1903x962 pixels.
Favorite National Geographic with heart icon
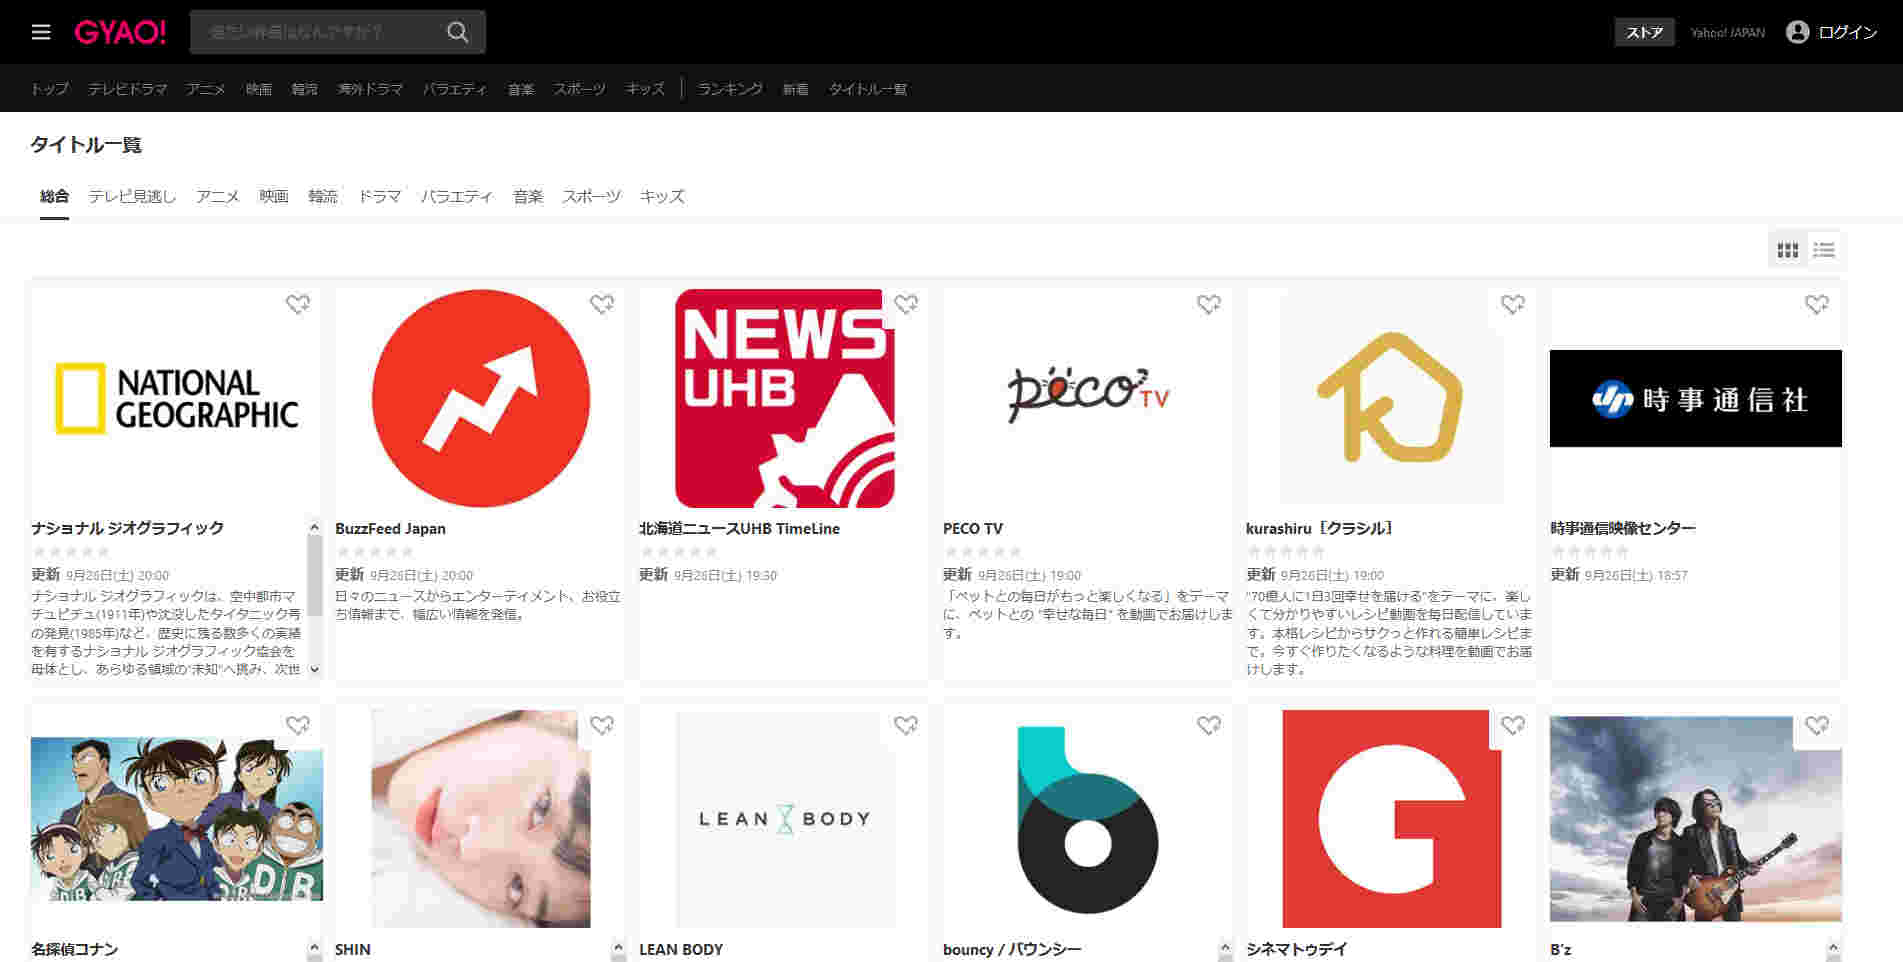coord(298,304)
